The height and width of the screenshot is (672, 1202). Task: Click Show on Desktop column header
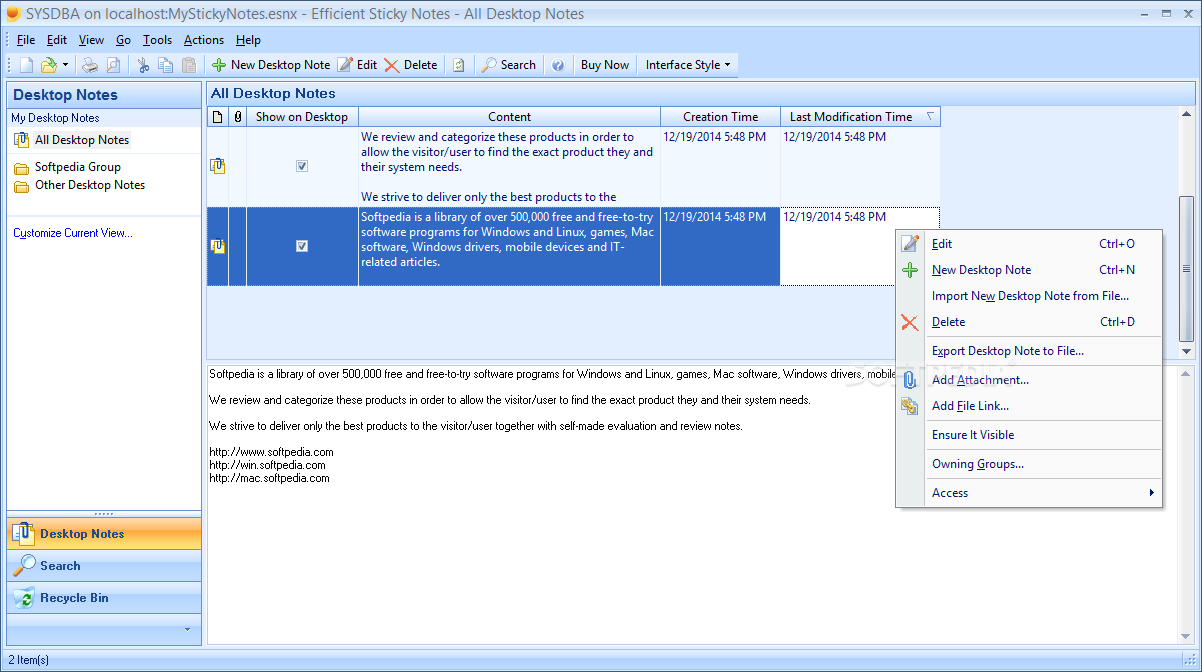[x=302, y=117]
